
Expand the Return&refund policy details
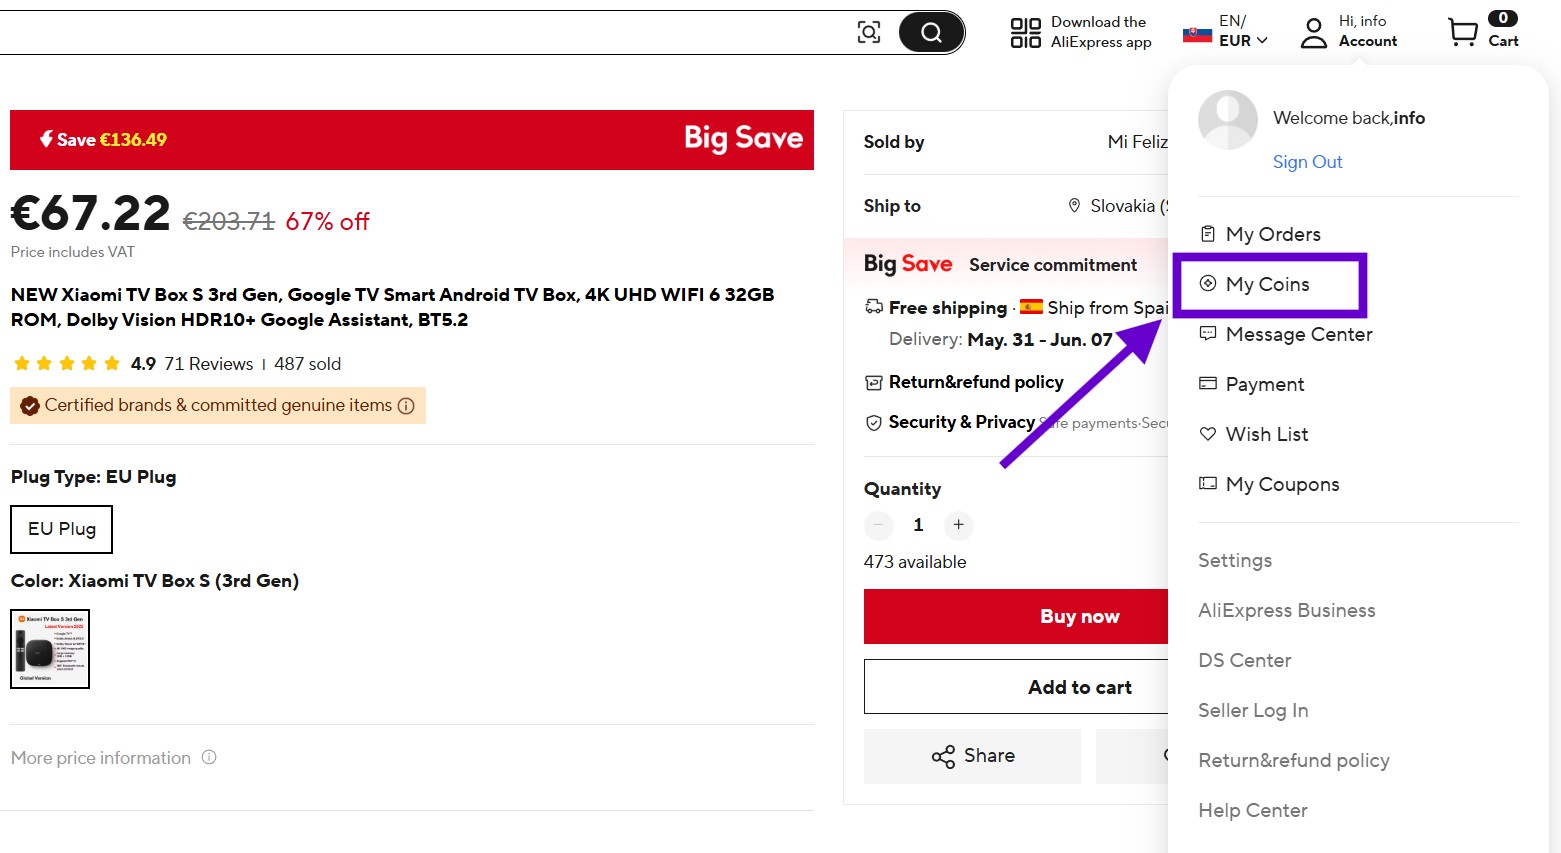pyautogui.click(x=975, y=382)
